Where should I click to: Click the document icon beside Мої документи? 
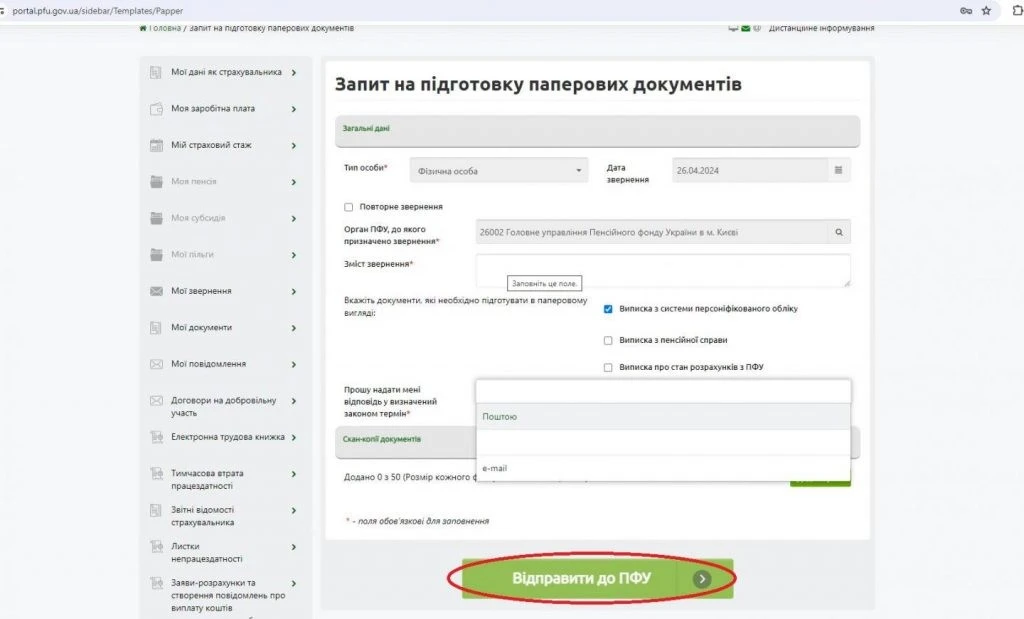pyautogui.click(x=156, y=328)
